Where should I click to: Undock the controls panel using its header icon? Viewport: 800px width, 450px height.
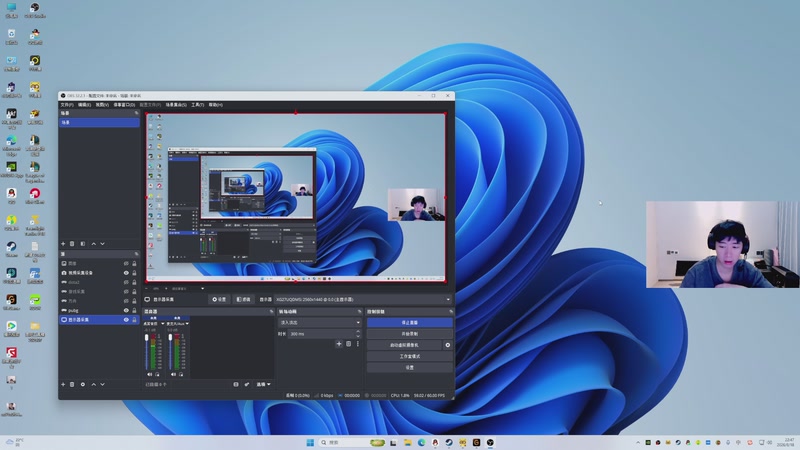pyautogui.click(x=451, y=311)
